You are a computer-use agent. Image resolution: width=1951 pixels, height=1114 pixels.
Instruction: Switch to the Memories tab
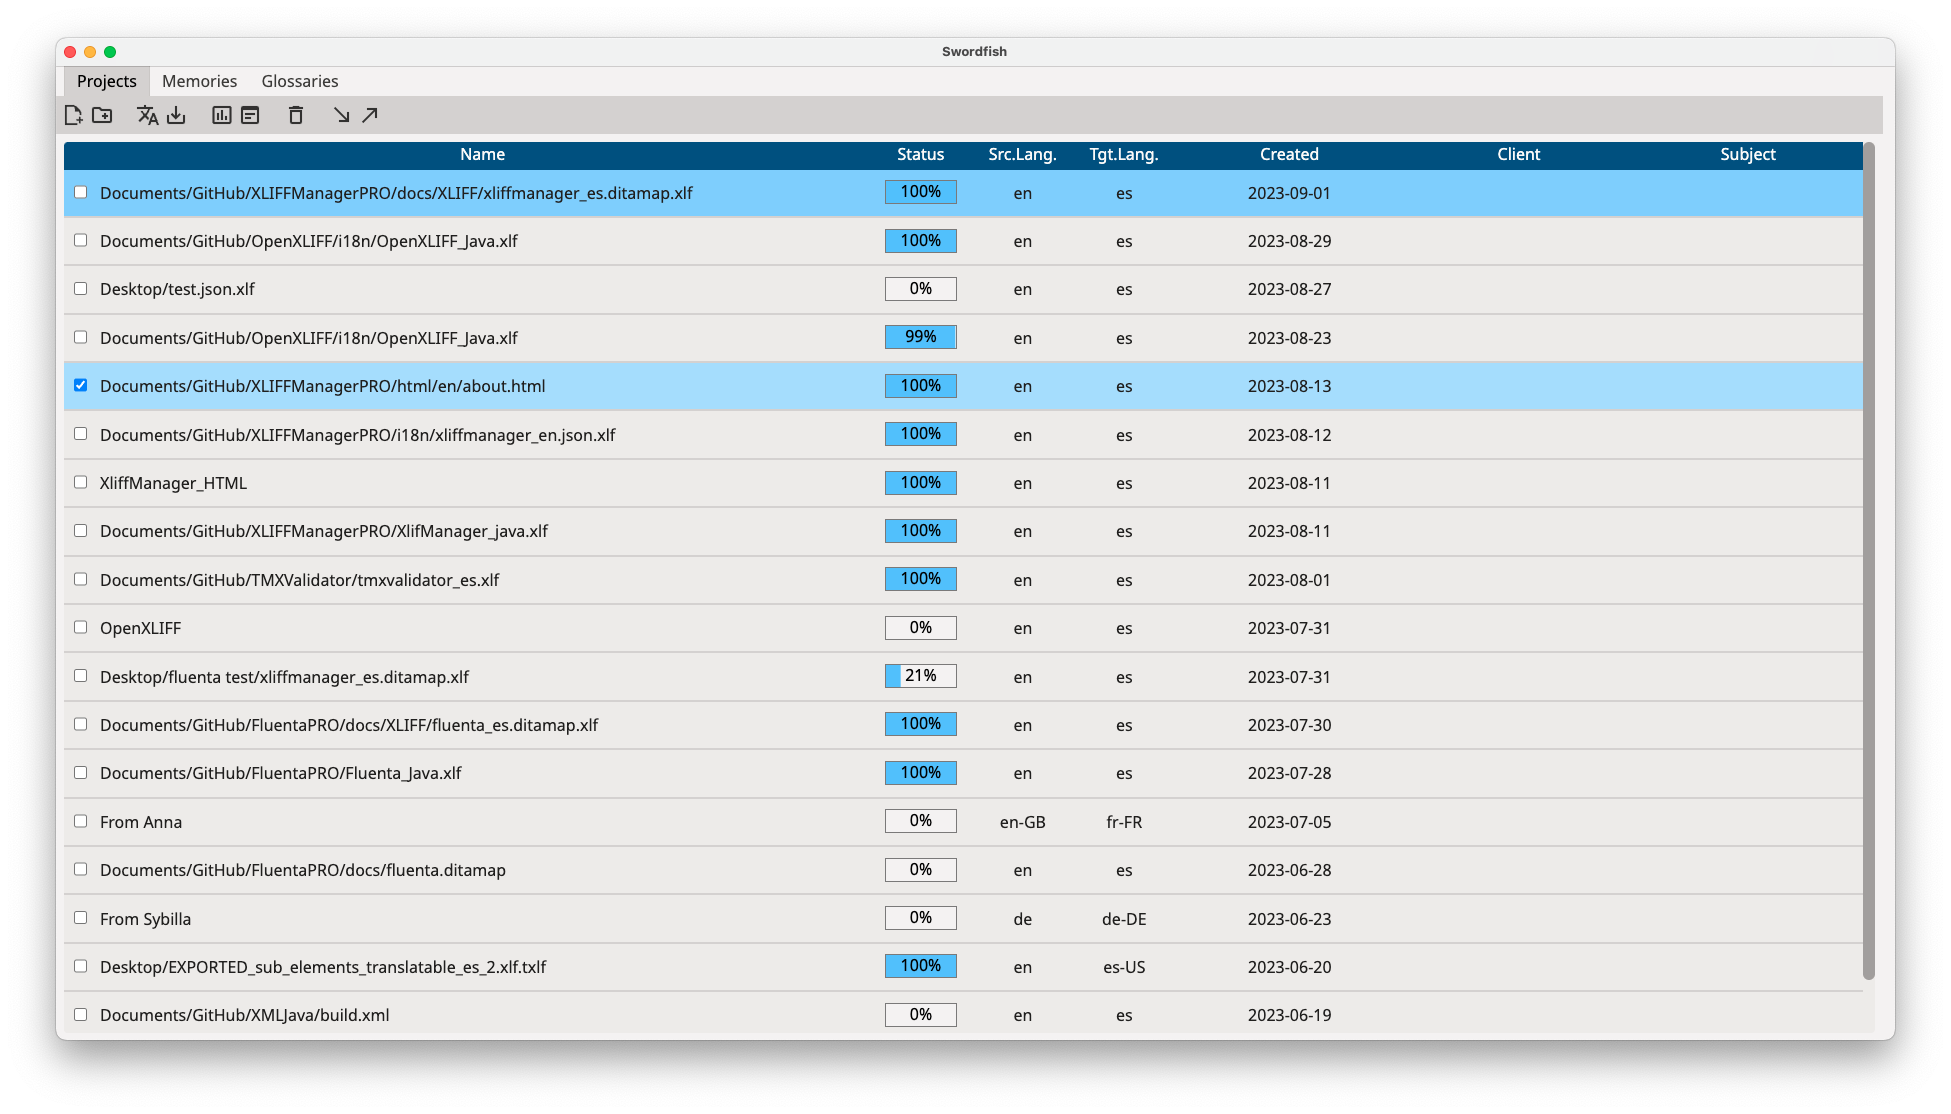click(199, 81)
